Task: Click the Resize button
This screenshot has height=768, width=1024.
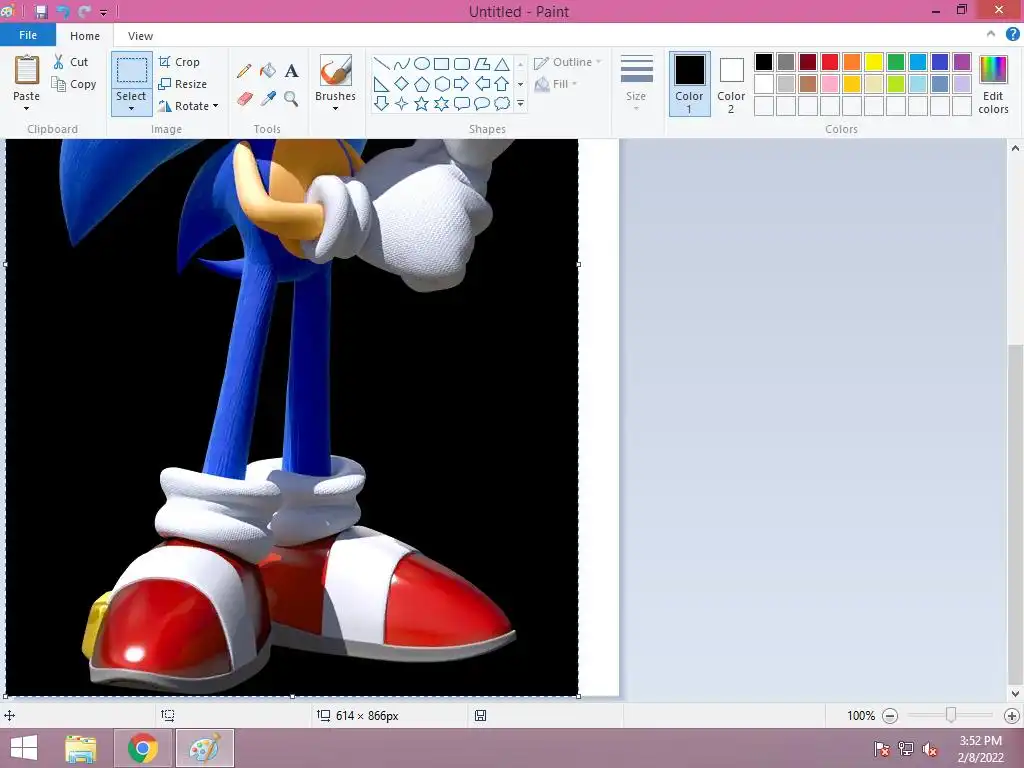Action: point(183,84)
